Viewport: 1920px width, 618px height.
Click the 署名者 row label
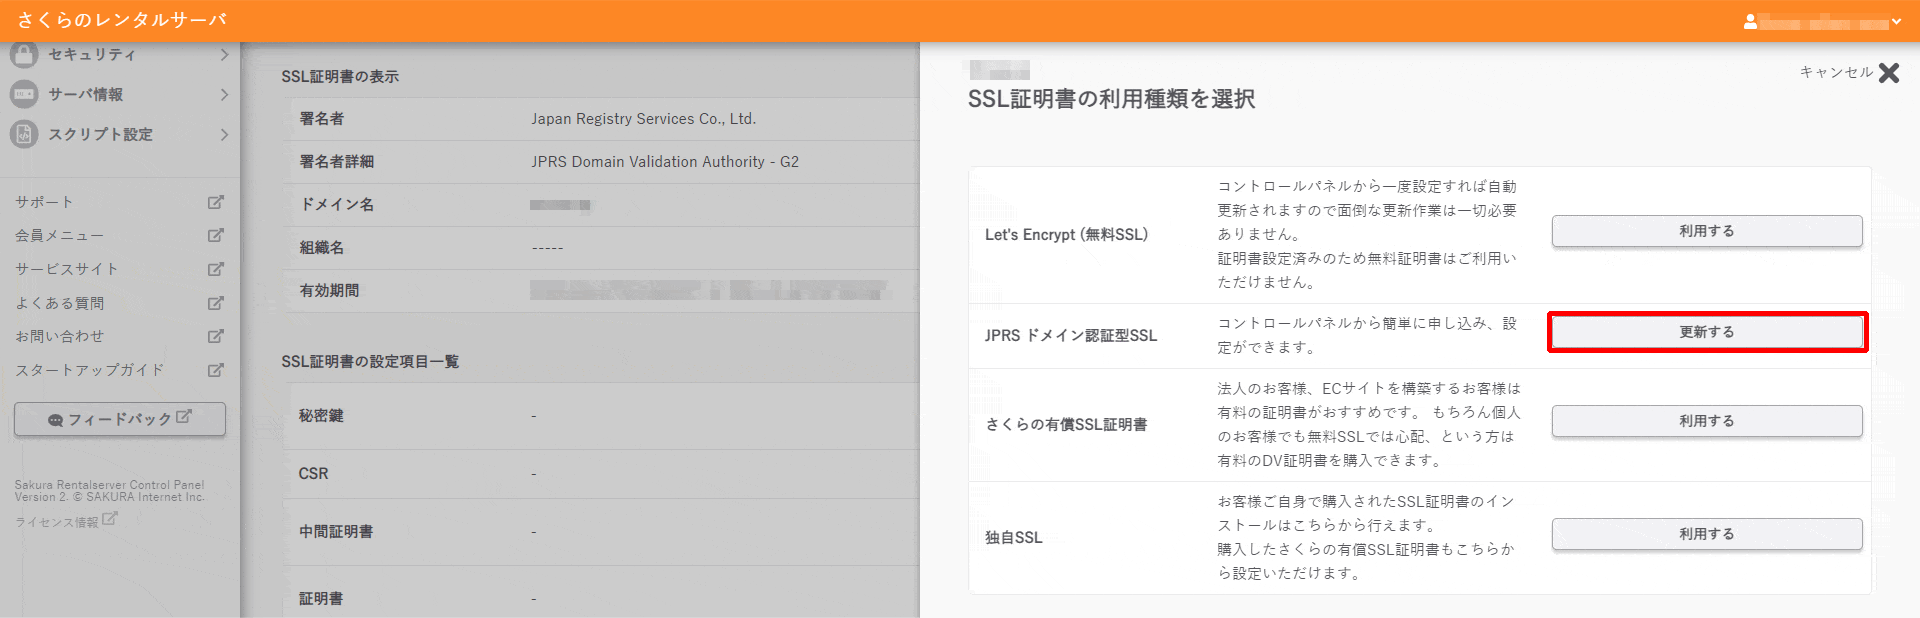pos(322,119)
